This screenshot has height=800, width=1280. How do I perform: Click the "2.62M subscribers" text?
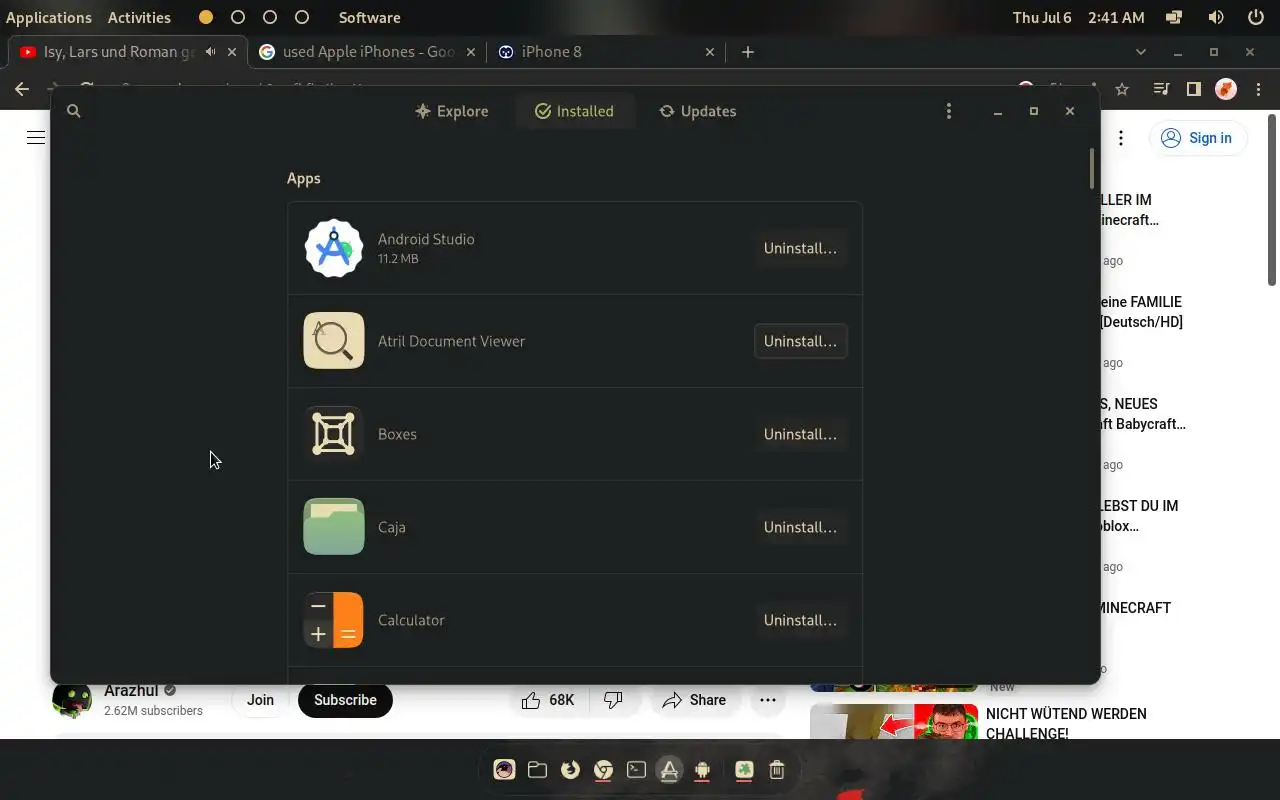click(x=153, y=711)
